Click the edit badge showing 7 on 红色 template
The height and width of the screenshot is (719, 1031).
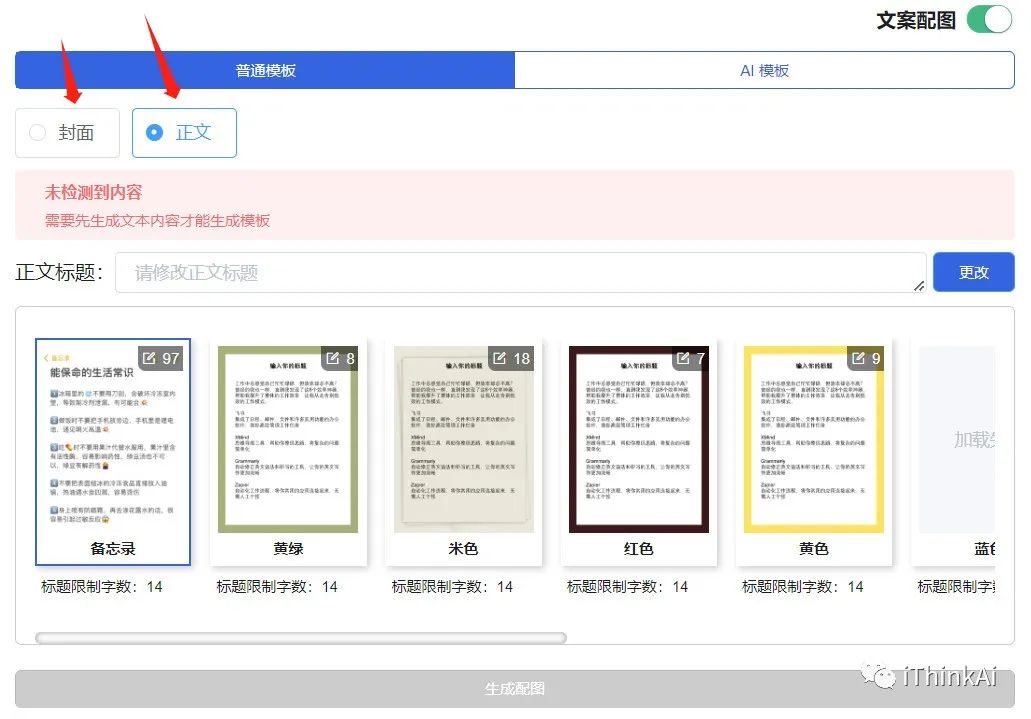686,358
